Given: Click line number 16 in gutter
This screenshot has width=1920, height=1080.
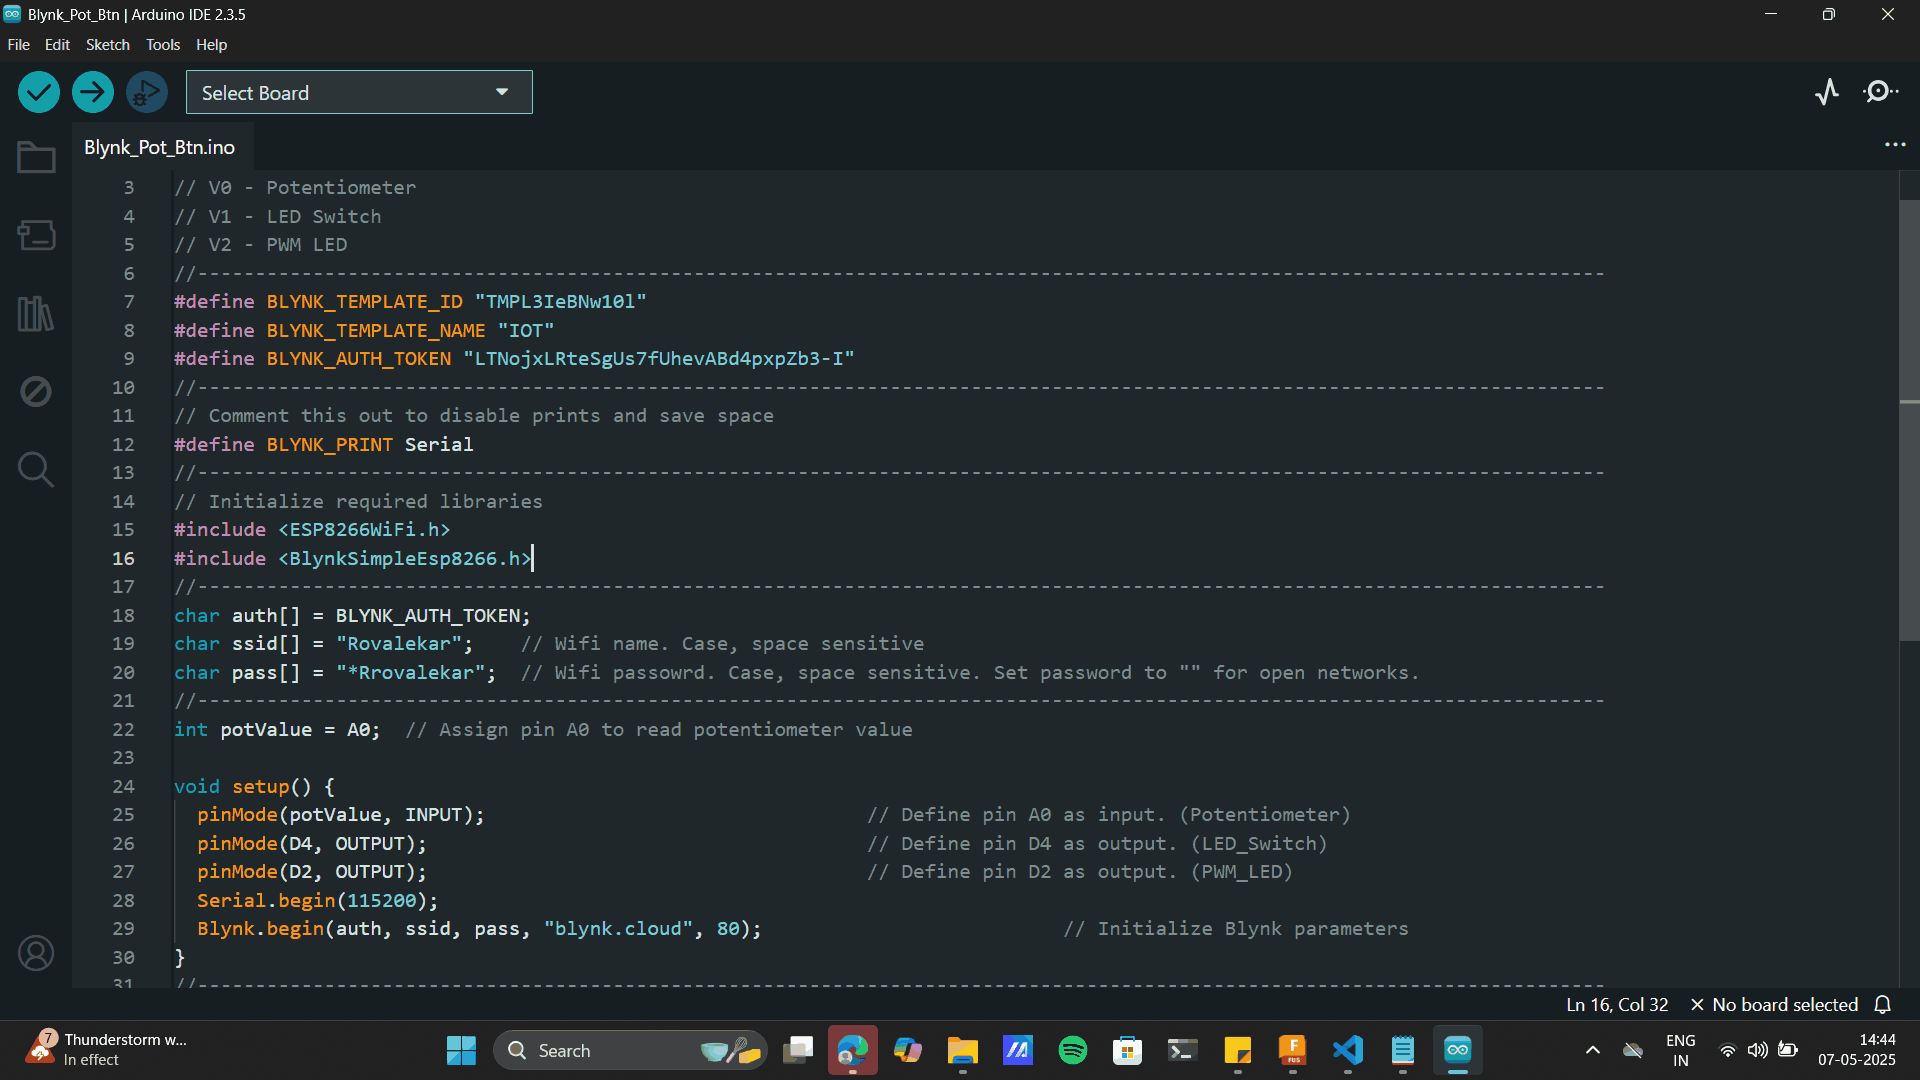Looking at the screenshot, I should [123, 558].
